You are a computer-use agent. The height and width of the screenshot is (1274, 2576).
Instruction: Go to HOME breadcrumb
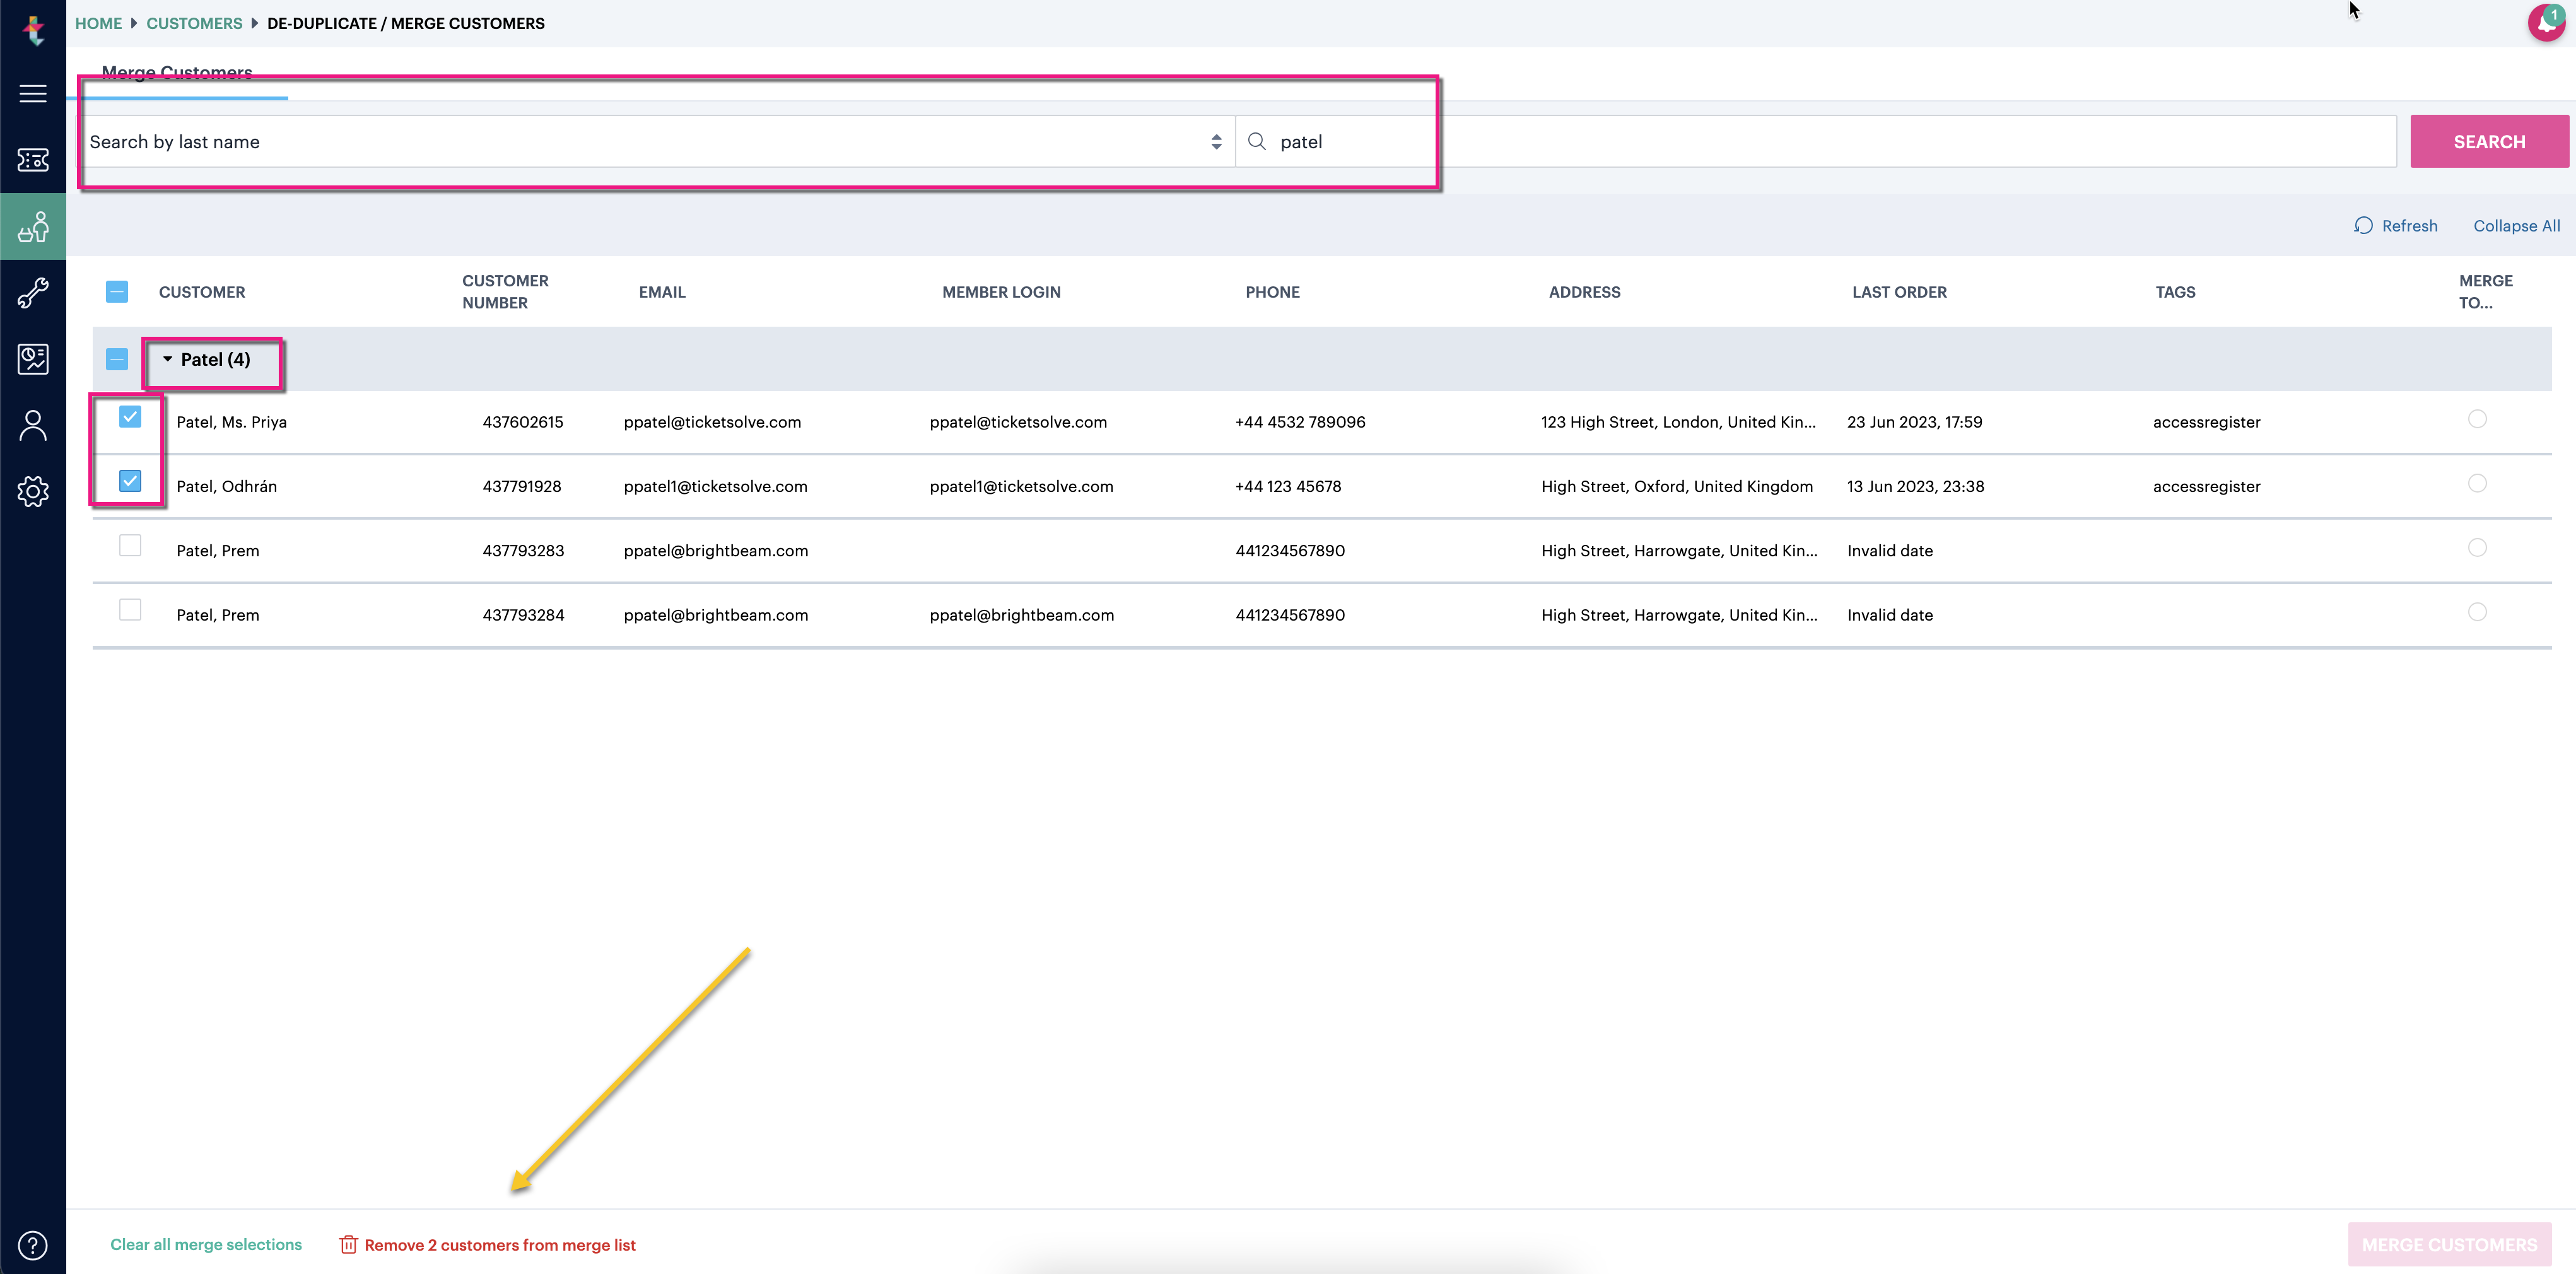tap(98, 23)
